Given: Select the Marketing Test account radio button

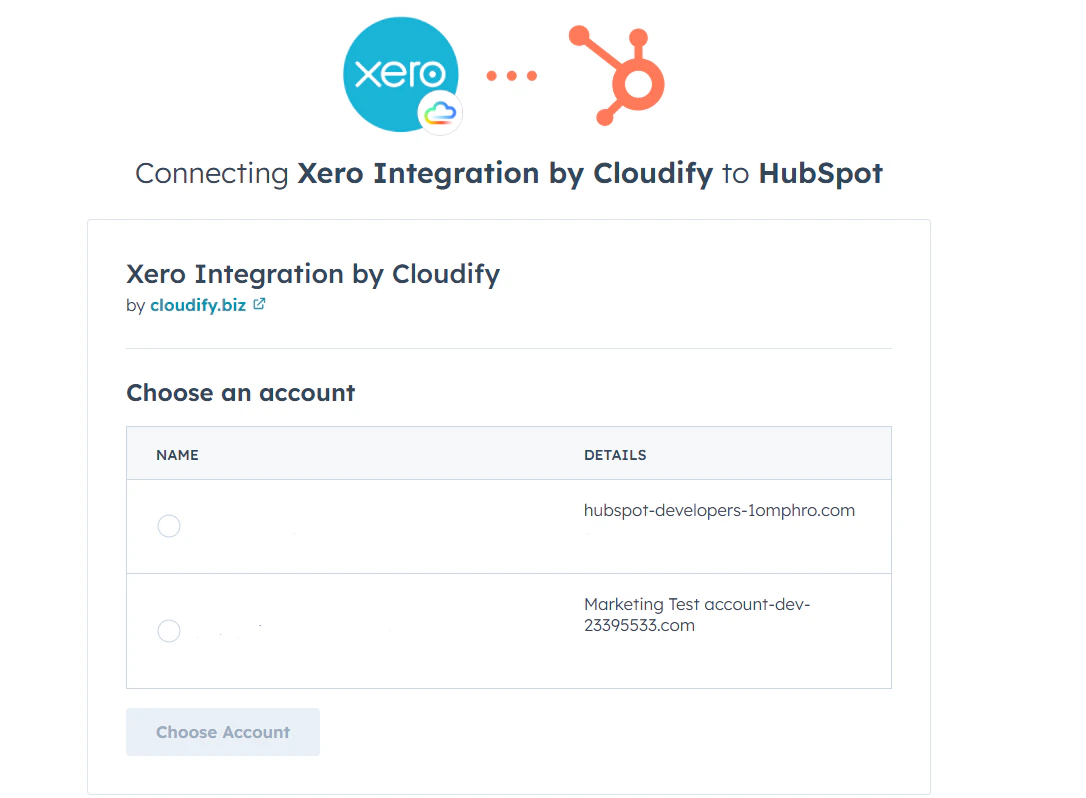Looking at the screenshot, I should point(169,630).
